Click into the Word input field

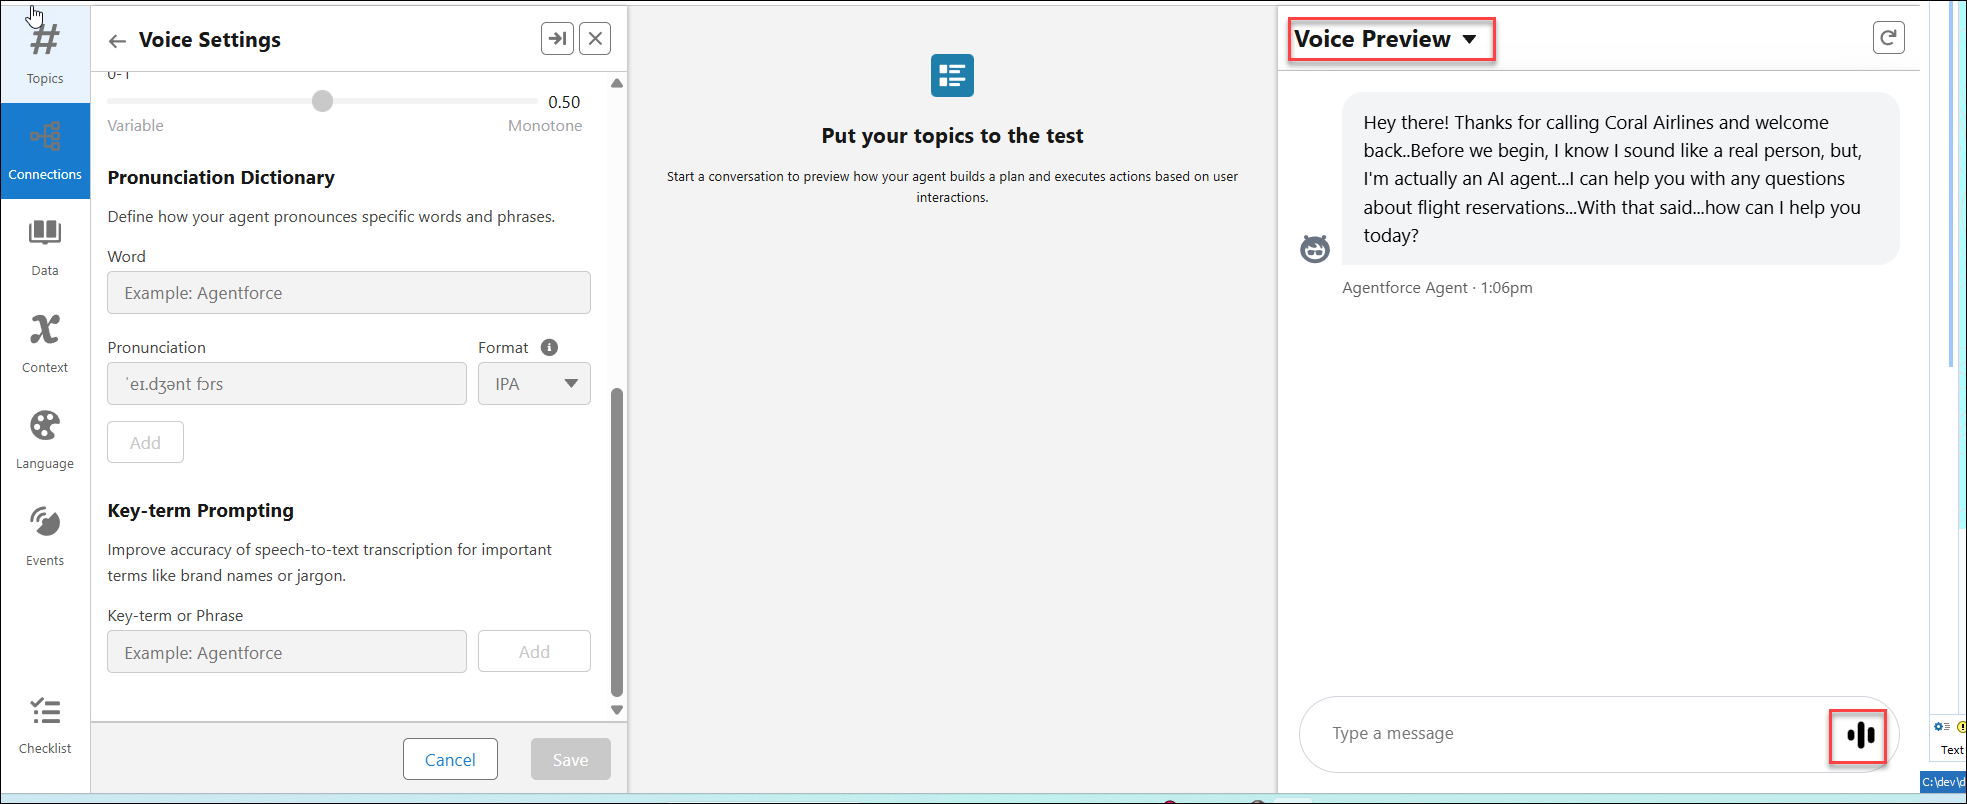coord(349,293)
